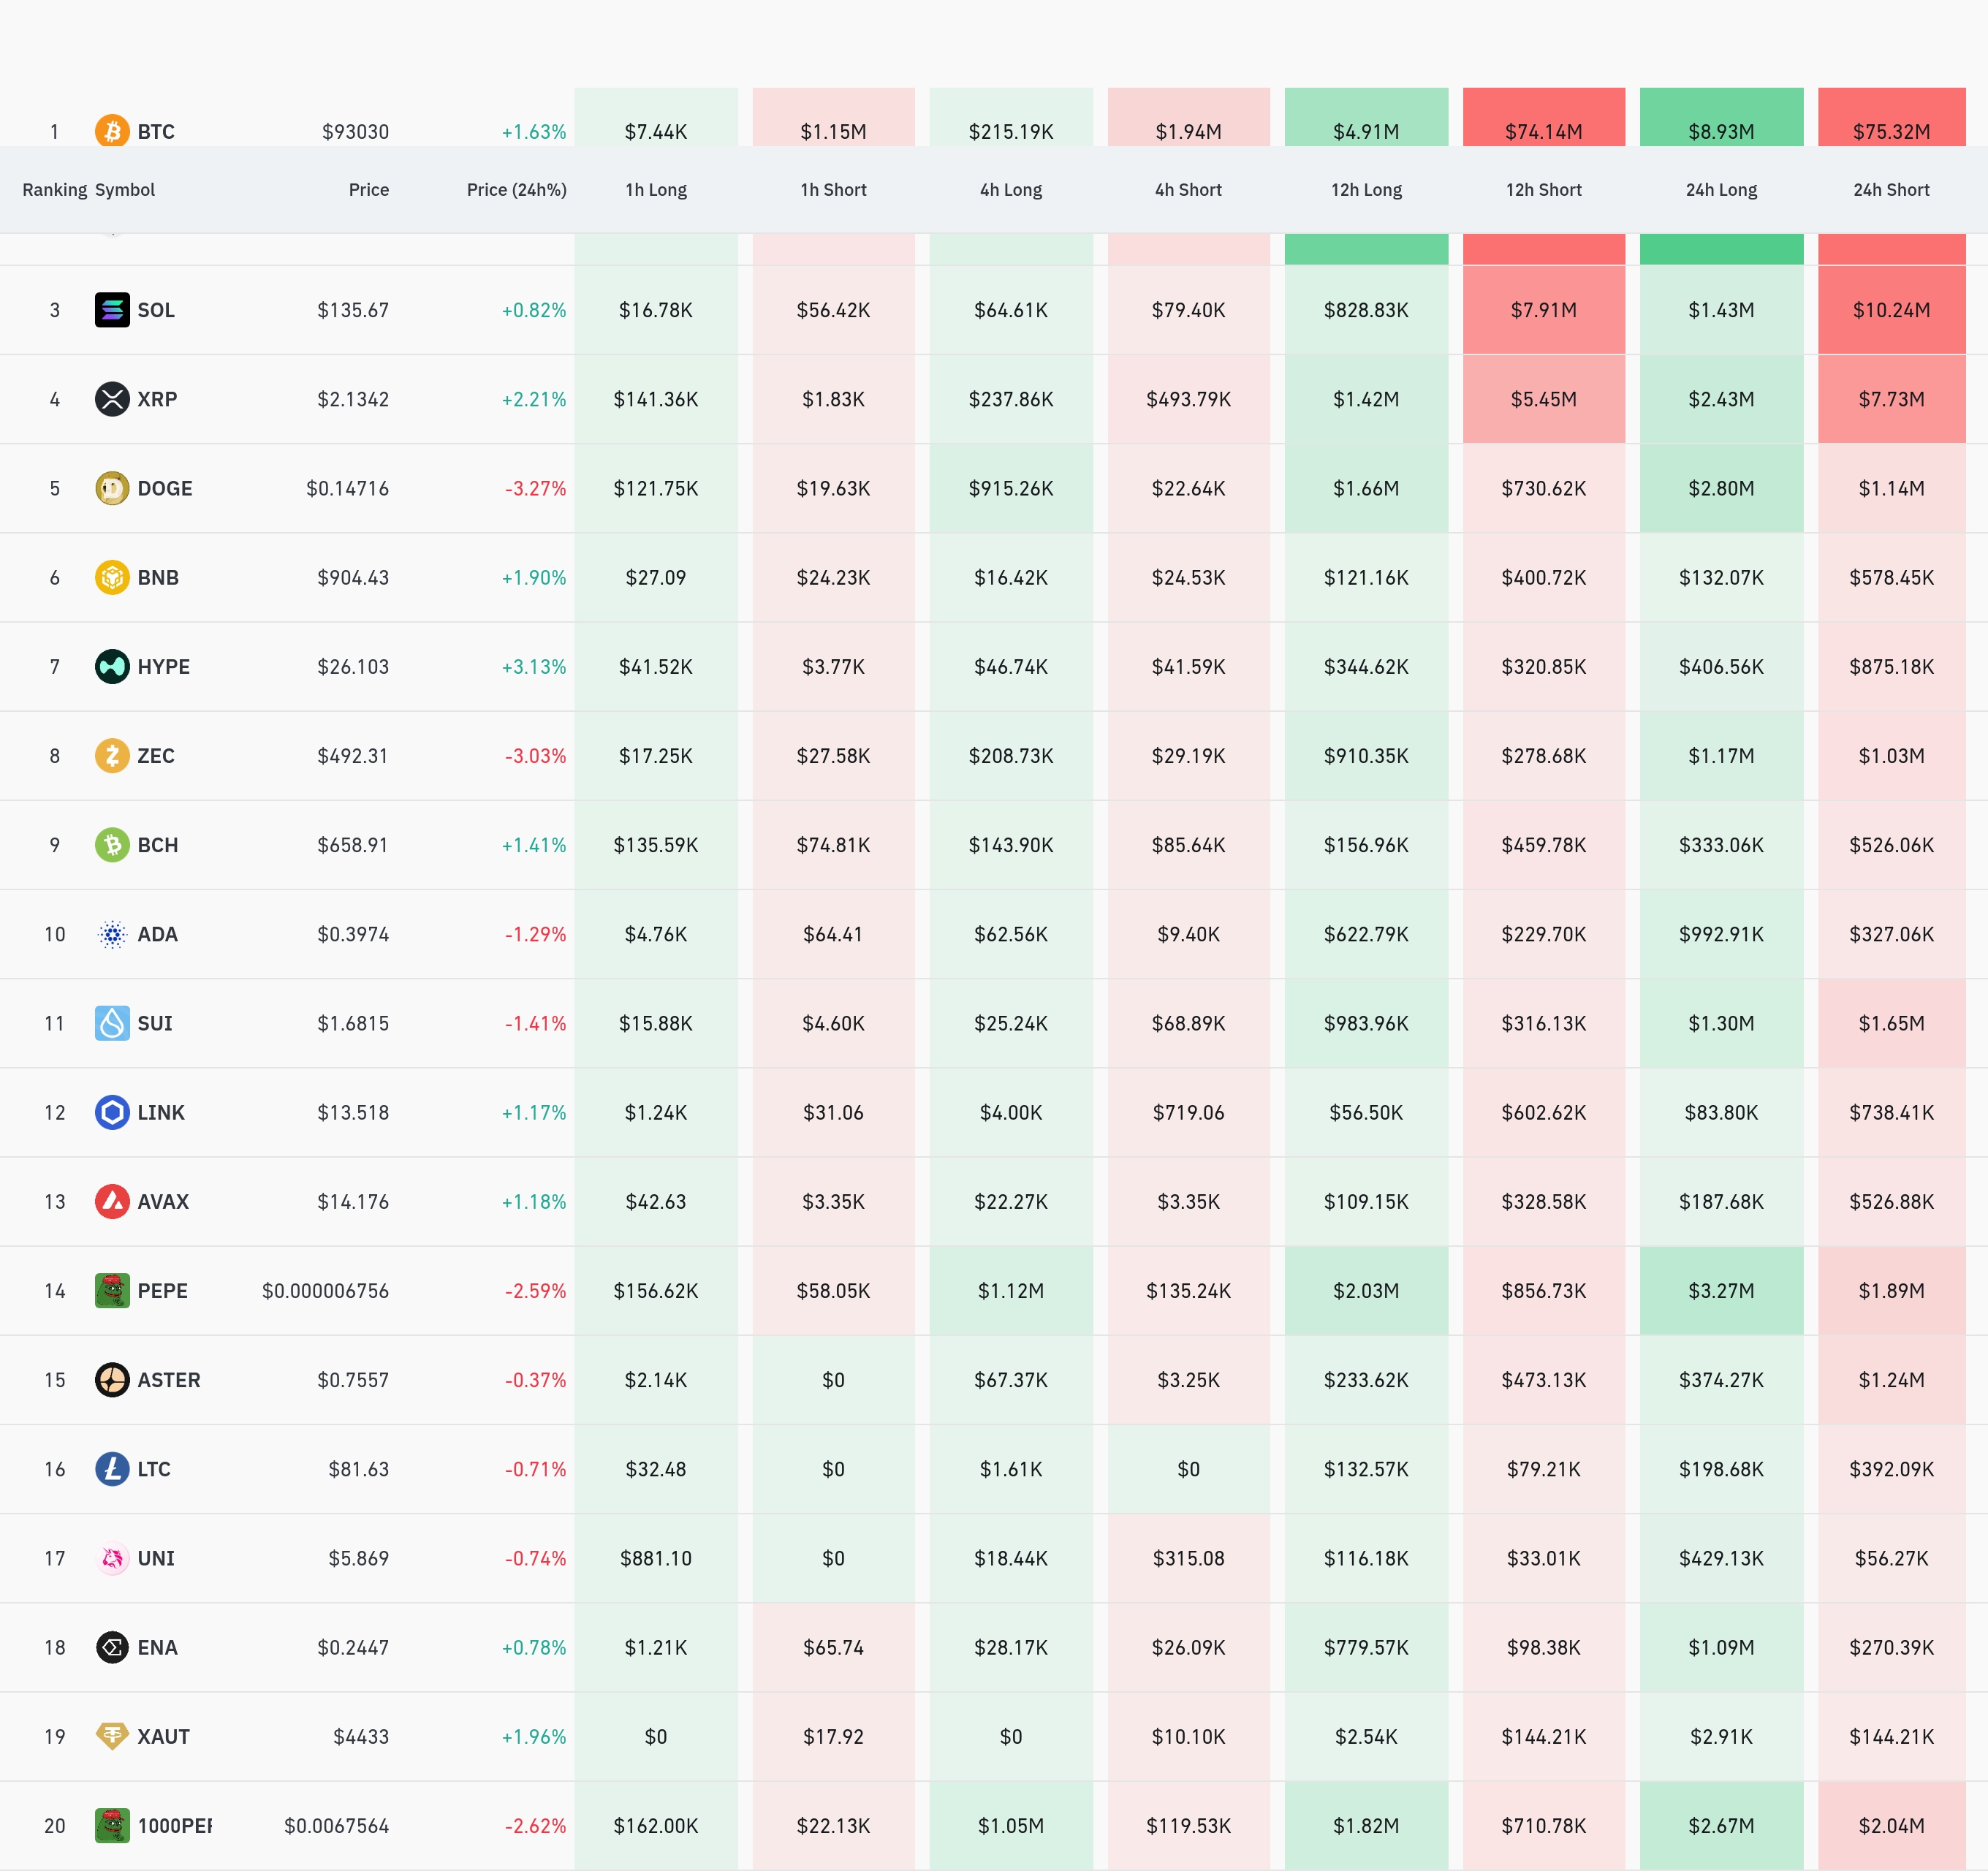Open the AVAX symbol link

[x=163, y=1201]
